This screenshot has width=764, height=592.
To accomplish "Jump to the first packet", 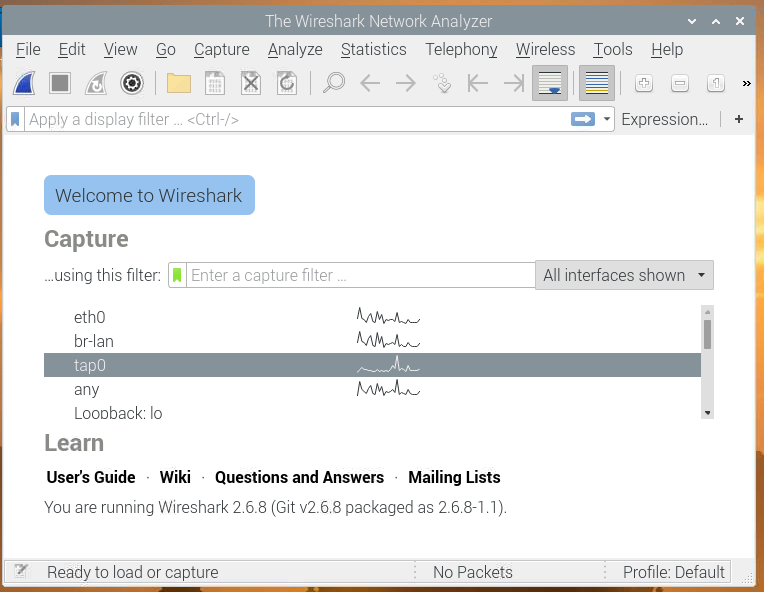I will click(x=478, y=83).
